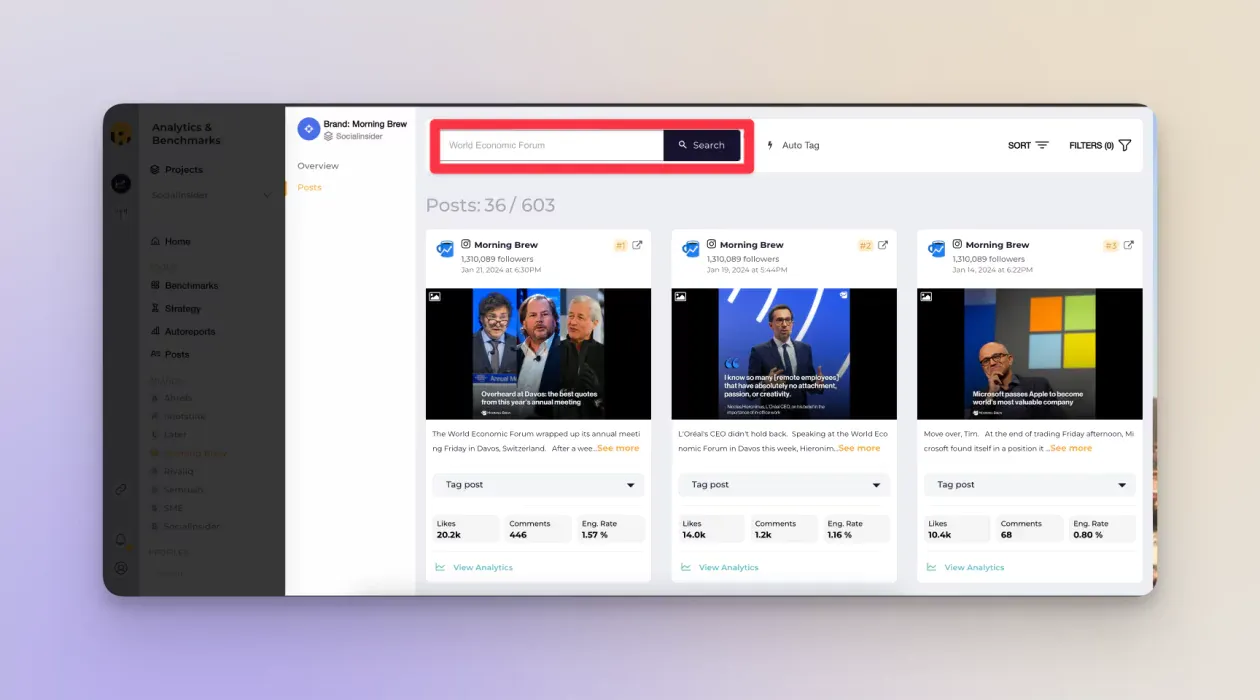
Task: Click the Socialinsider logo atop the left rail
Action: tap(121, 134)
